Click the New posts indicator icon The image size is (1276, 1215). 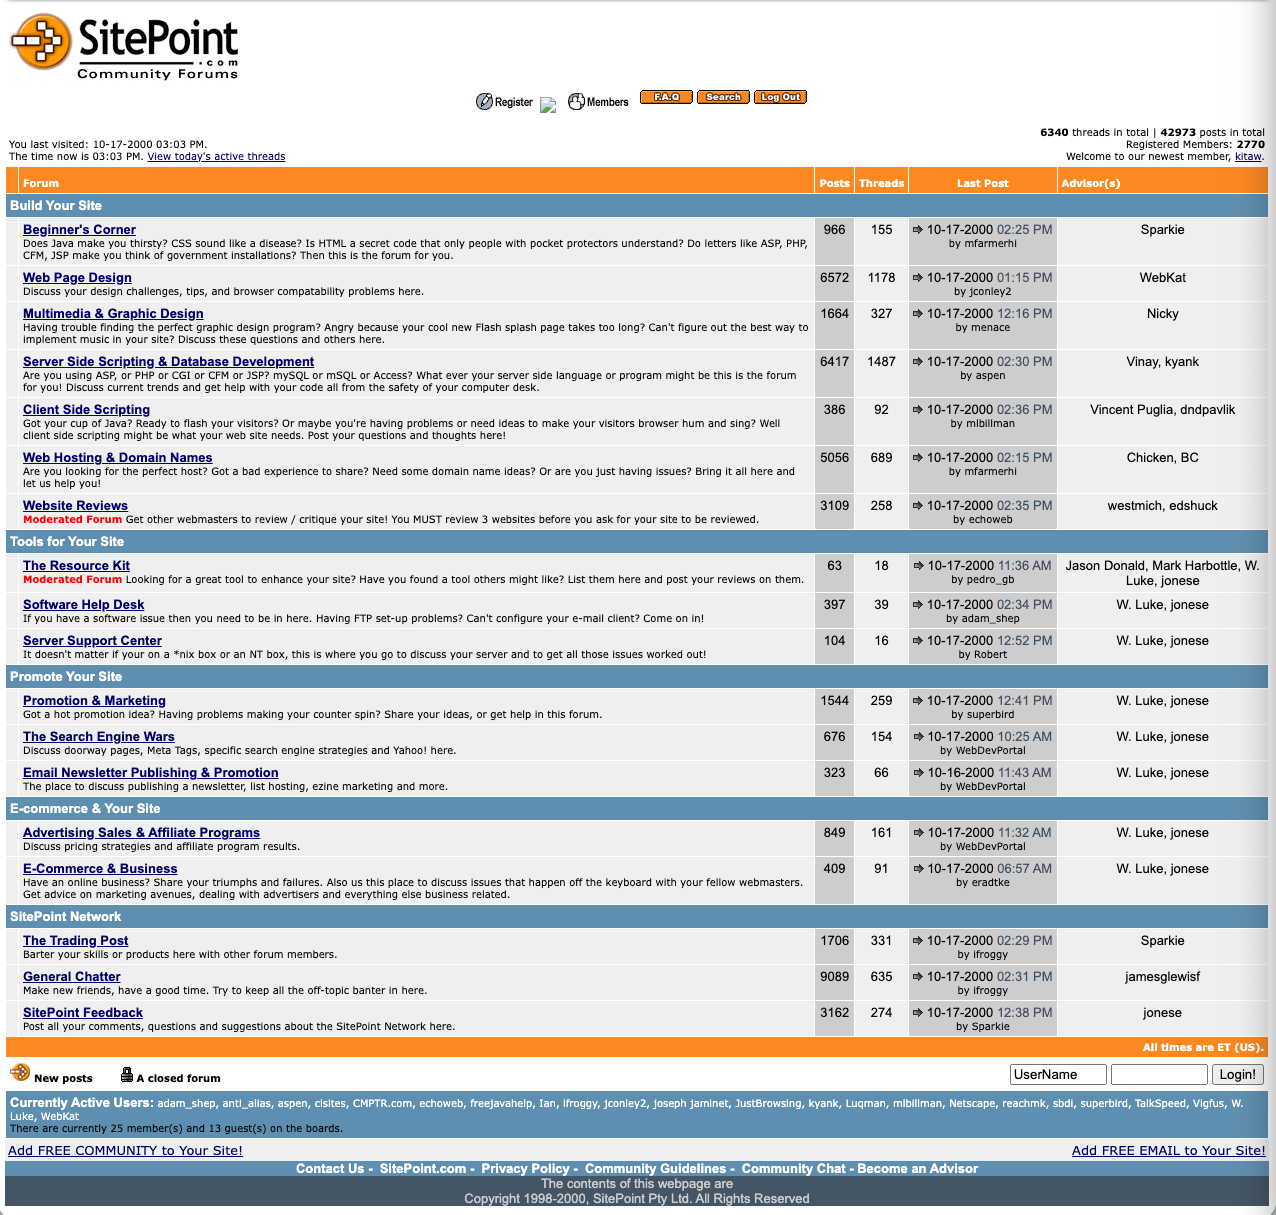[21, 1071]
